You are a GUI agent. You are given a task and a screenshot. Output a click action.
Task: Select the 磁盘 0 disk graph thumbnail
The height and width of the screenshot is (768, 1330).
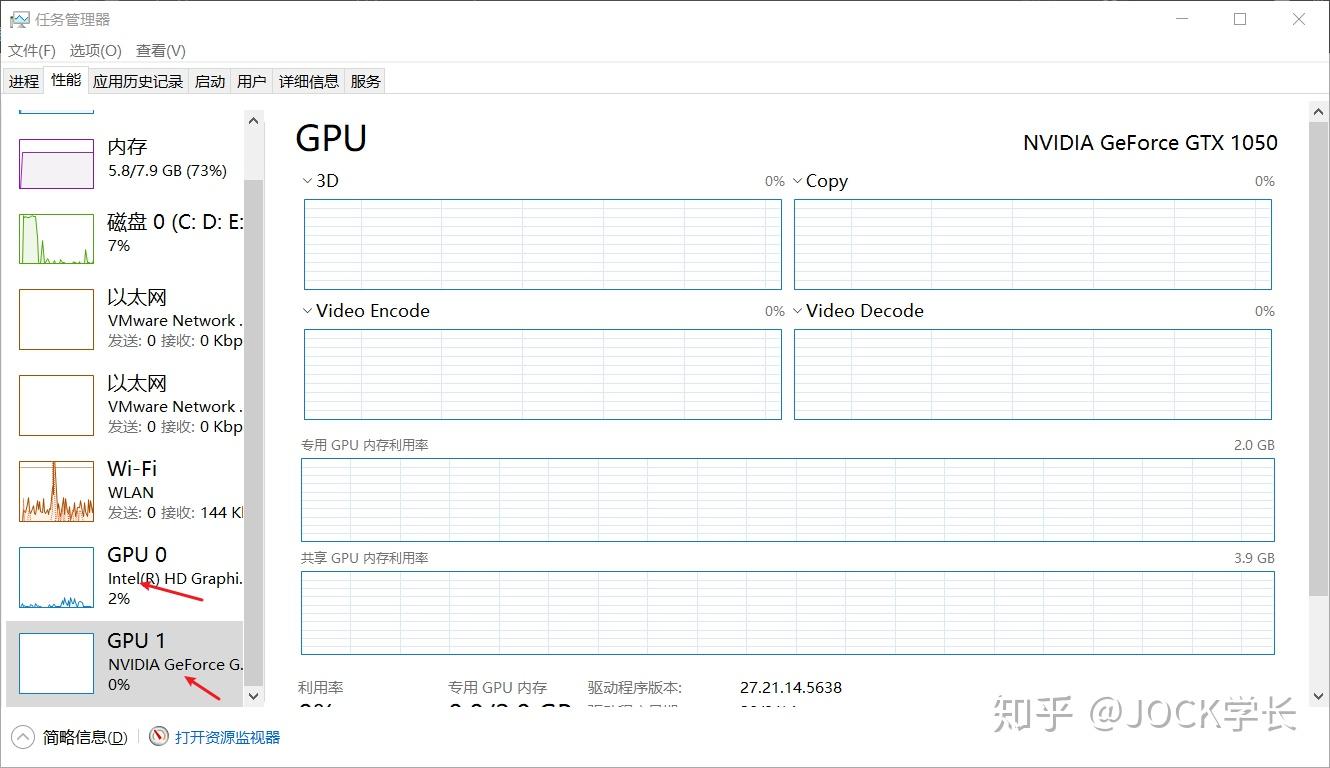tap(56, 238)
